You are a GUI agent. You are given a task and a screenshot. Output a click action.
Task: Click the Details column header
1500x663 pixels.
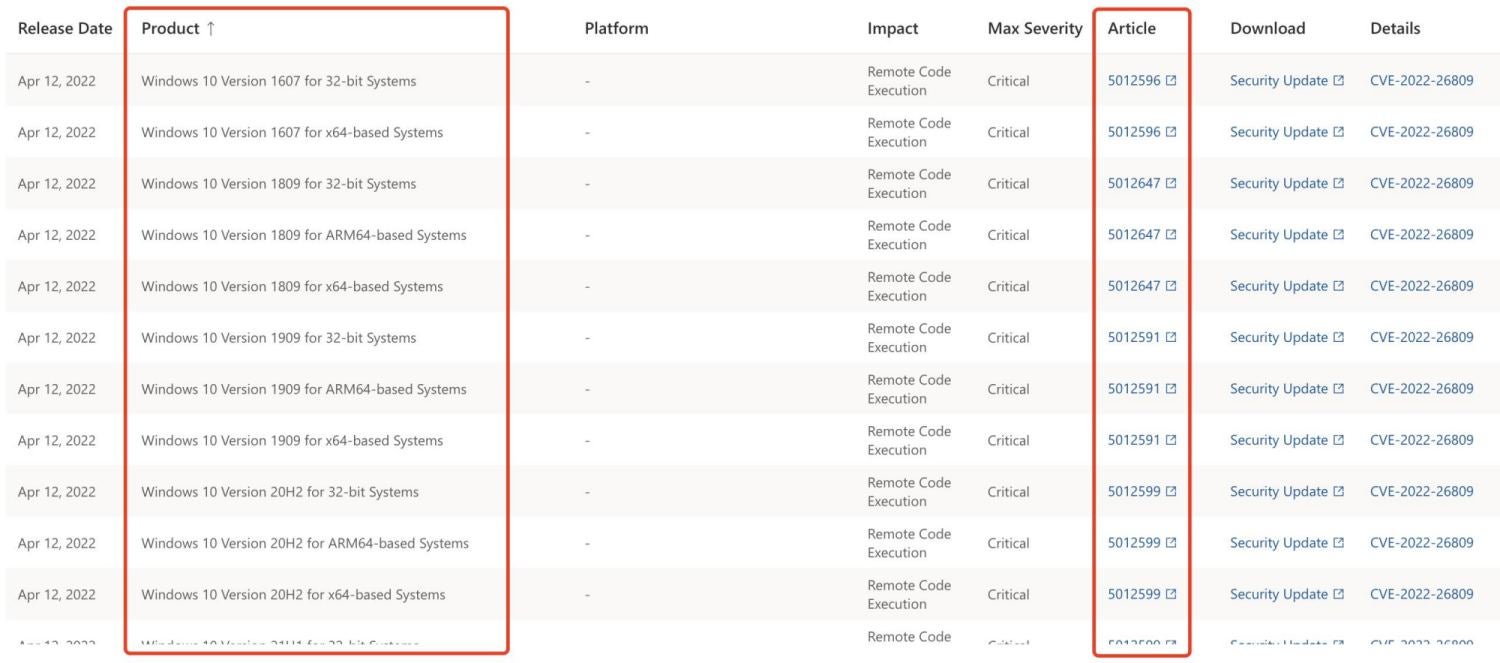tap(1395, 29)
